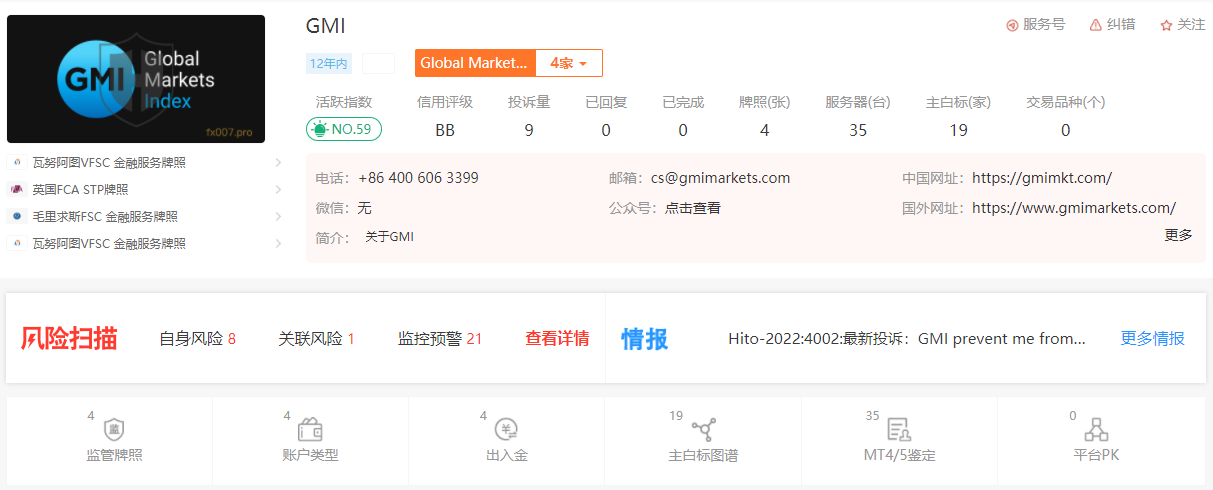Open the 账户类型 tab label
1213x490 pixels.
tap(310, 456)
